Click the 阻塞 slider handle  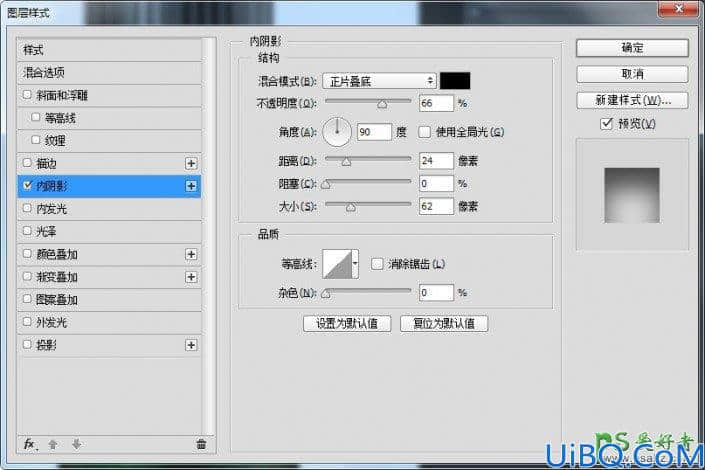pyautogui.click(x=326, y=184)
